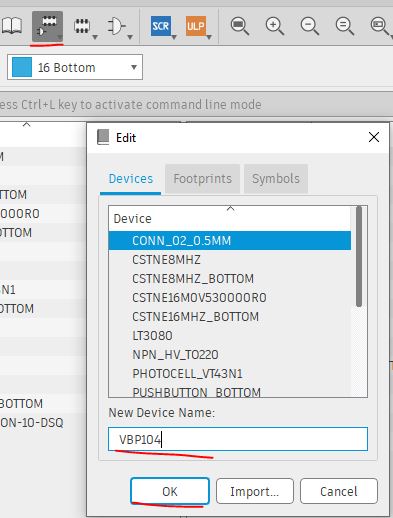Image resolution: width=393 pixels, height=518 pixels.
Task: Switch to the Symbols tab
Action: coord(276,179)
